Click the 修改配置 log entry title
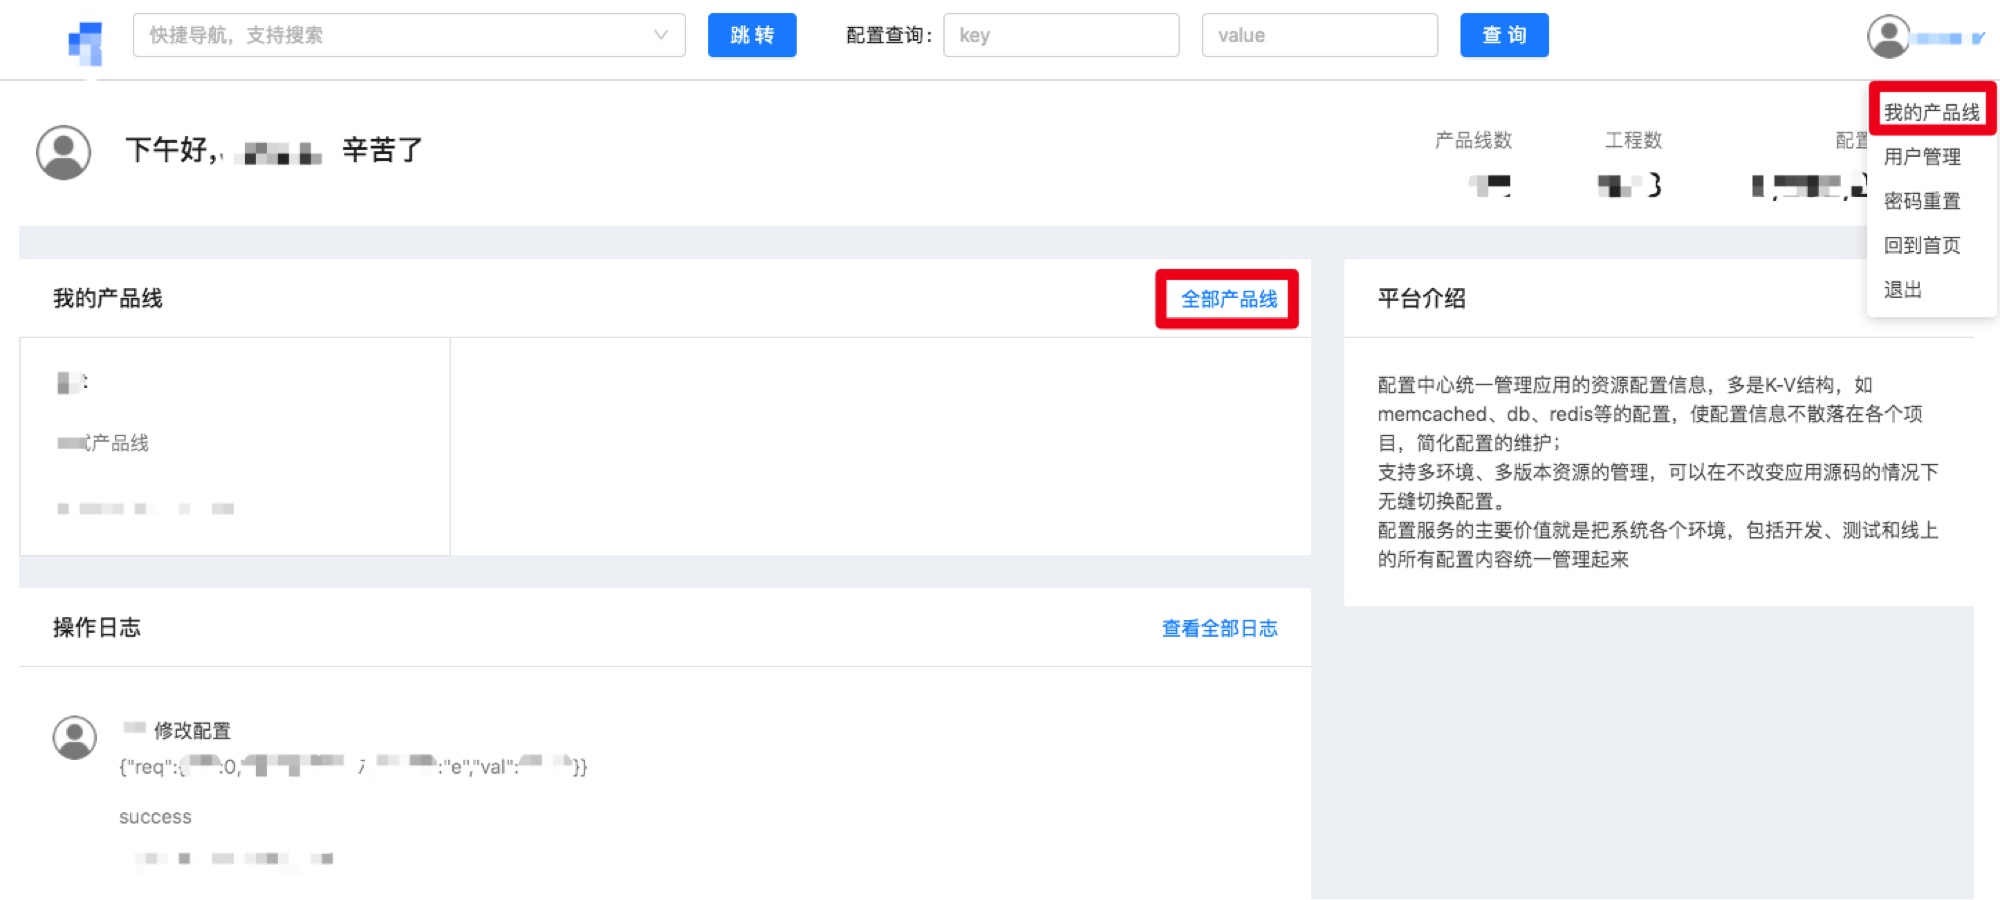The image size is (2000, 900). click(192, 731)
